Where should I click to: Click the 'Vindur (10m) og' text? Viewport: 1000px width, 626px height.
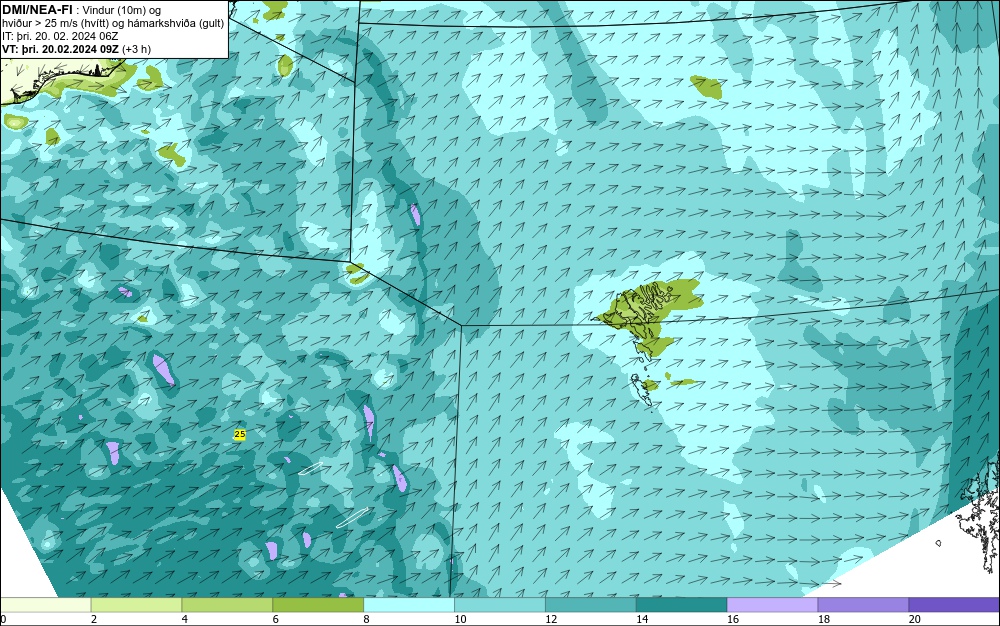[122, 11]
